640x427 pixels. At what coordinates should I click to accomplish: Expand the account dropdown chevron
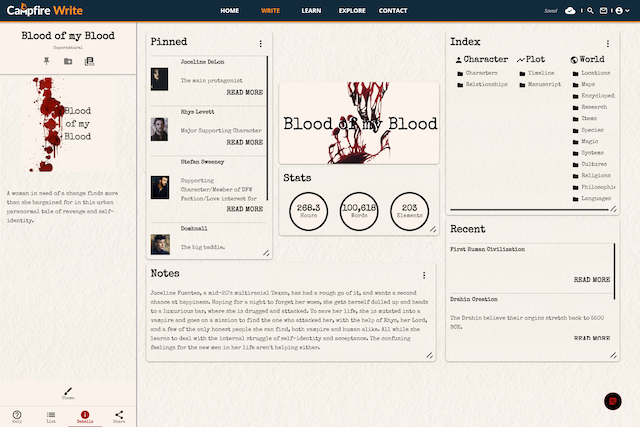tap(627, 11)
